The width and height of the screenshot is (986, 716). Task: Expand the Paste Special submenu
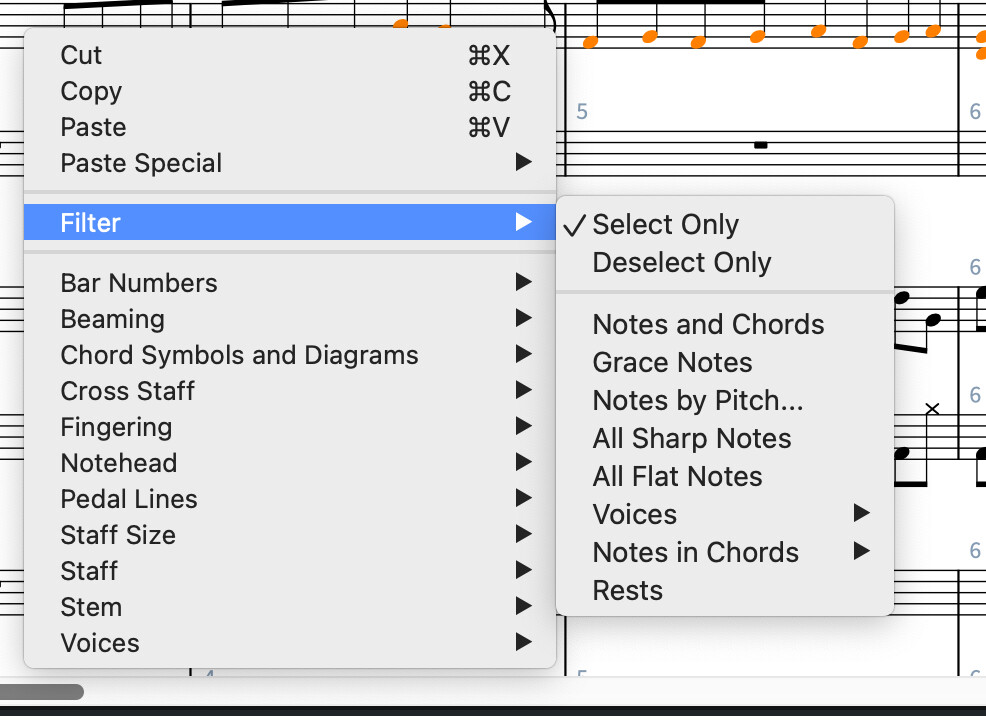[141, 163]
